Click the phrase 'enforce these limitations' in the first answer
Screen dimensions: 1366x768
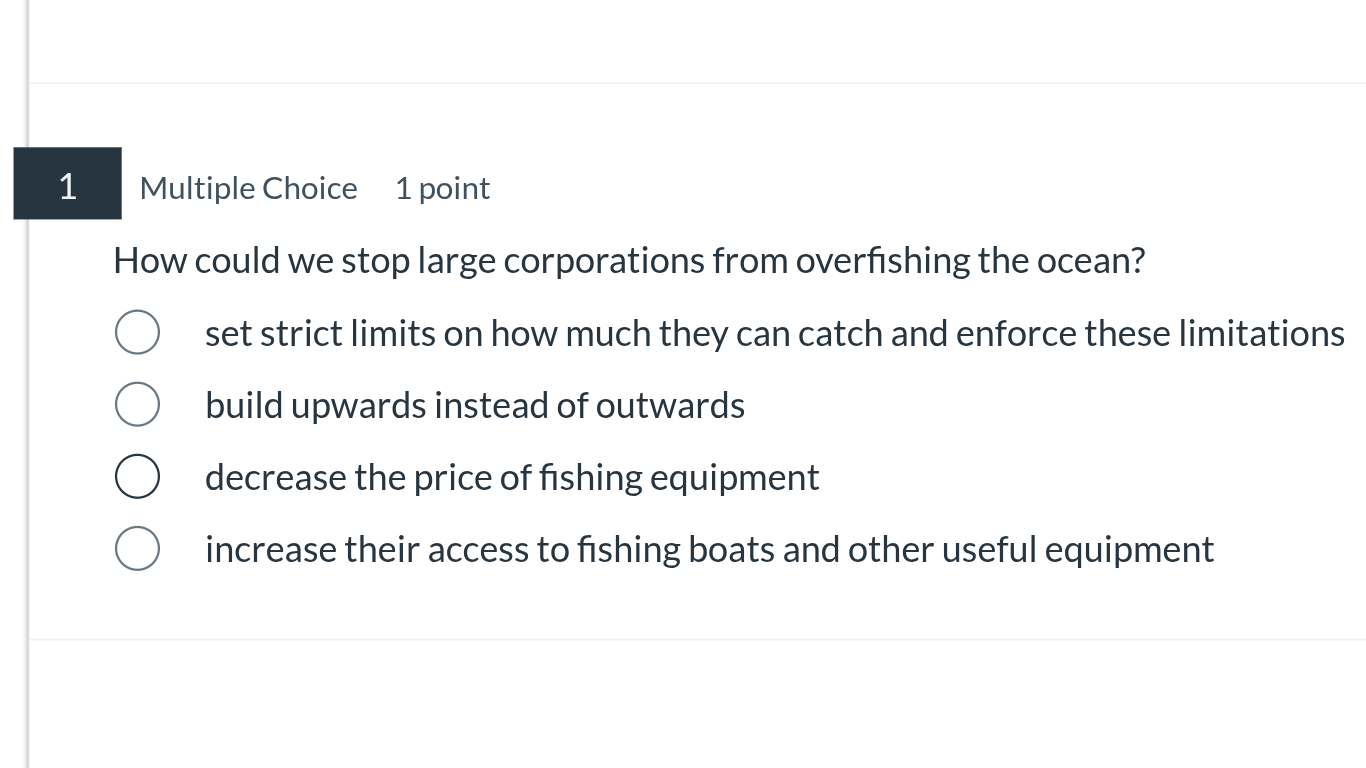coord(1150,333)
